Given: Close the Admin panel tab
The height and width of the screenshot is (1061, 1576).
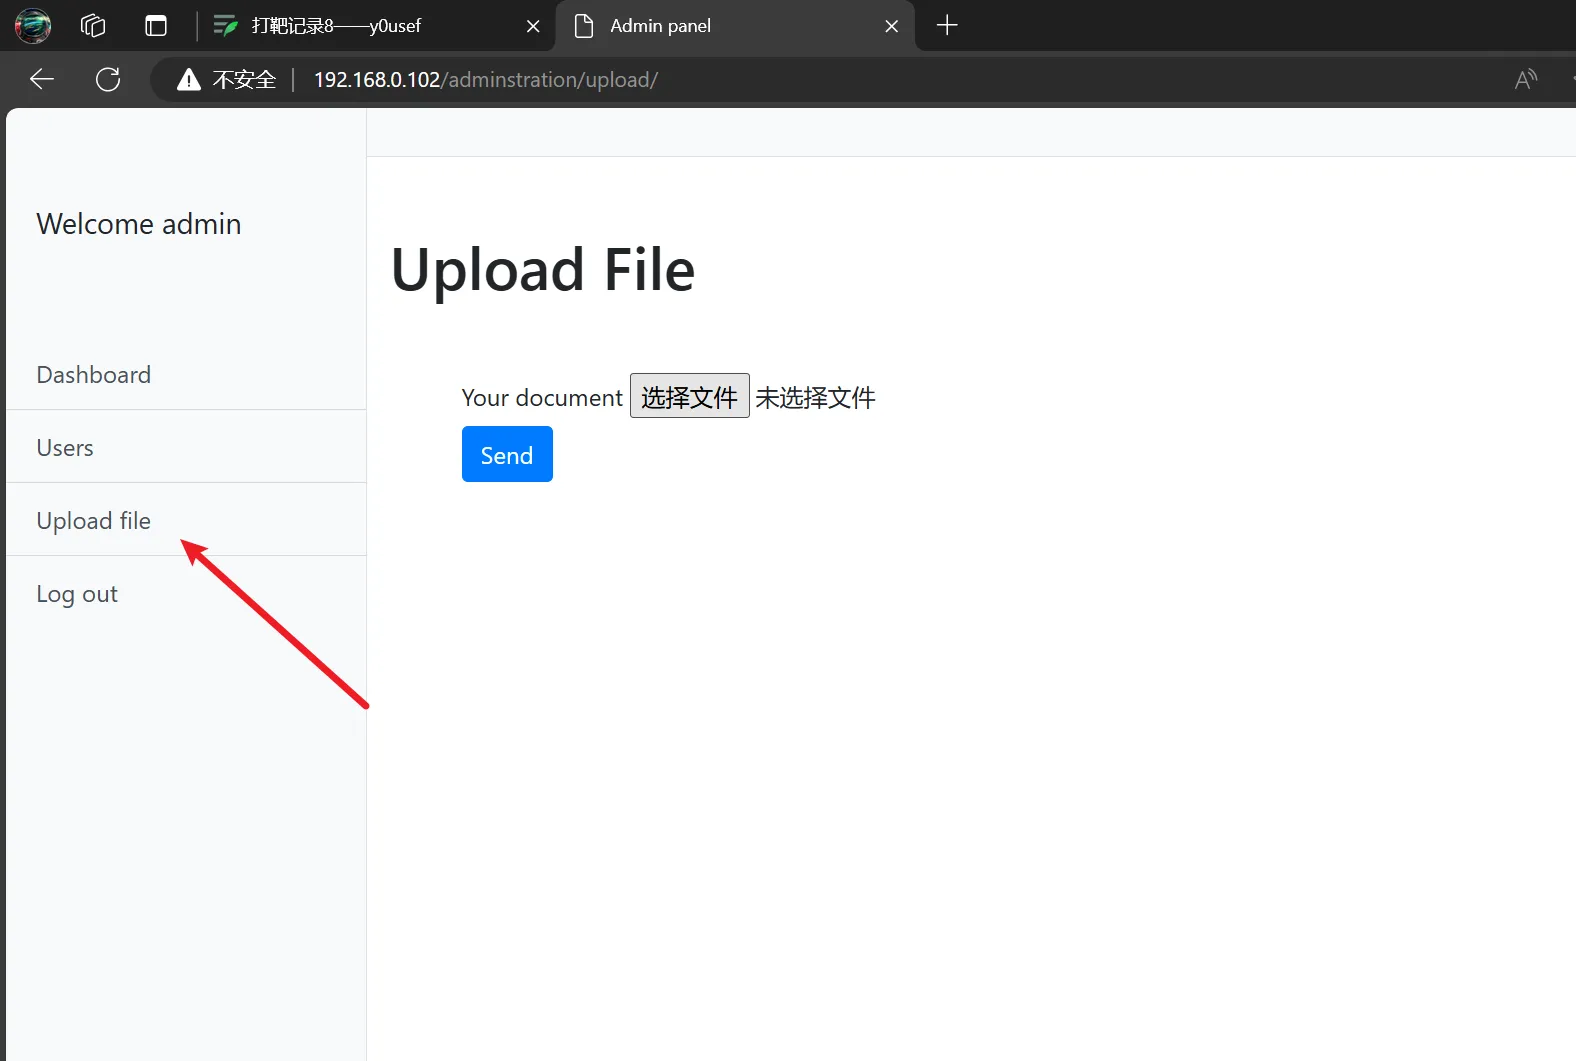Looking at the screenshot, I should click(x=891, y=26).
